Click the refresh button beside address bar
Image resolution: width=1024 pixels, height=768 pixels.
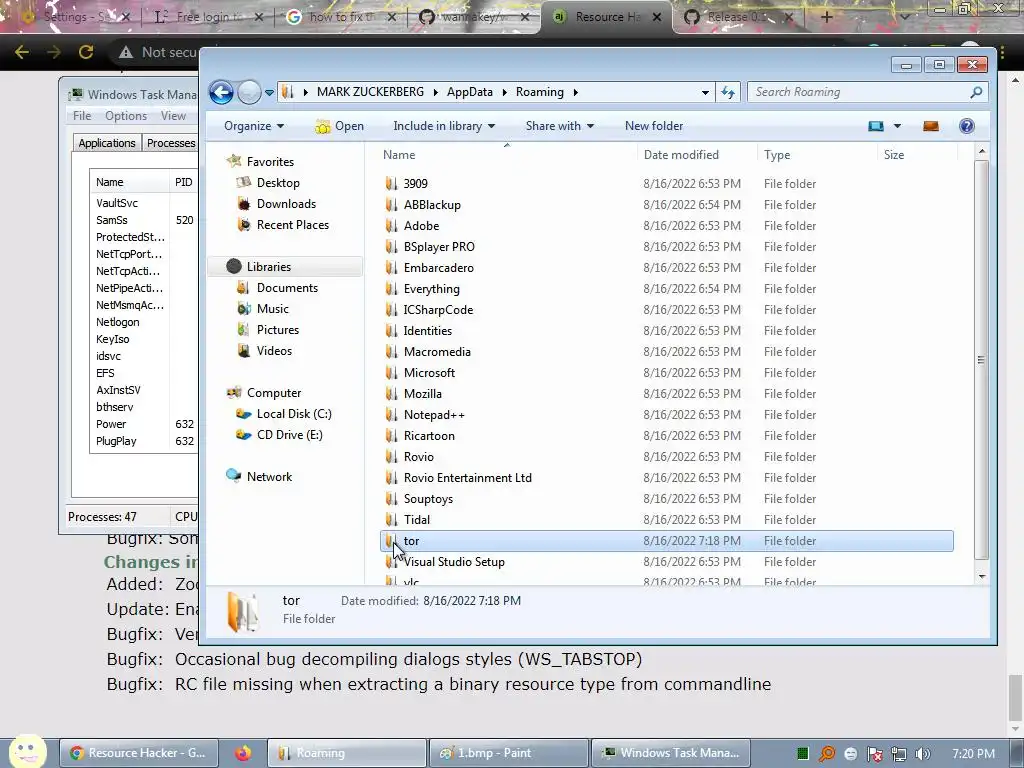point(728,92)
